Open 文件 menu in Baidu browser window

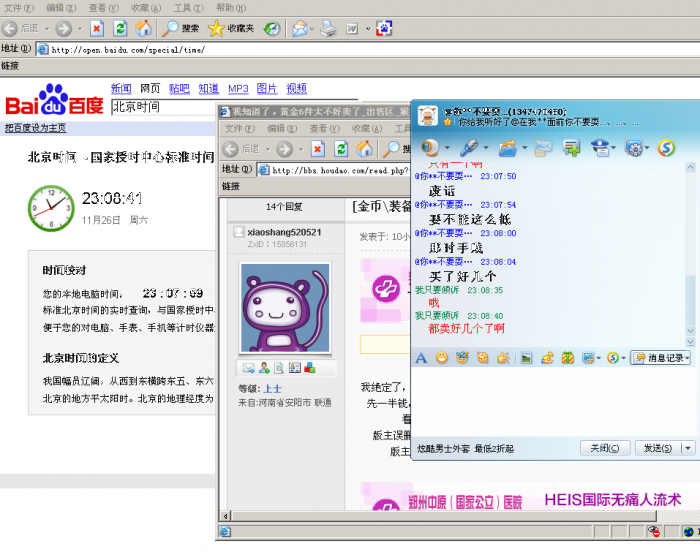(18, 8)
